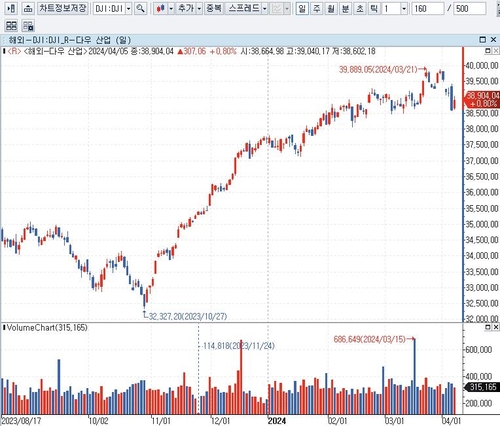Click the 160 bar count field
This screenshot has height=426, width=500.
tap(428, 8)
